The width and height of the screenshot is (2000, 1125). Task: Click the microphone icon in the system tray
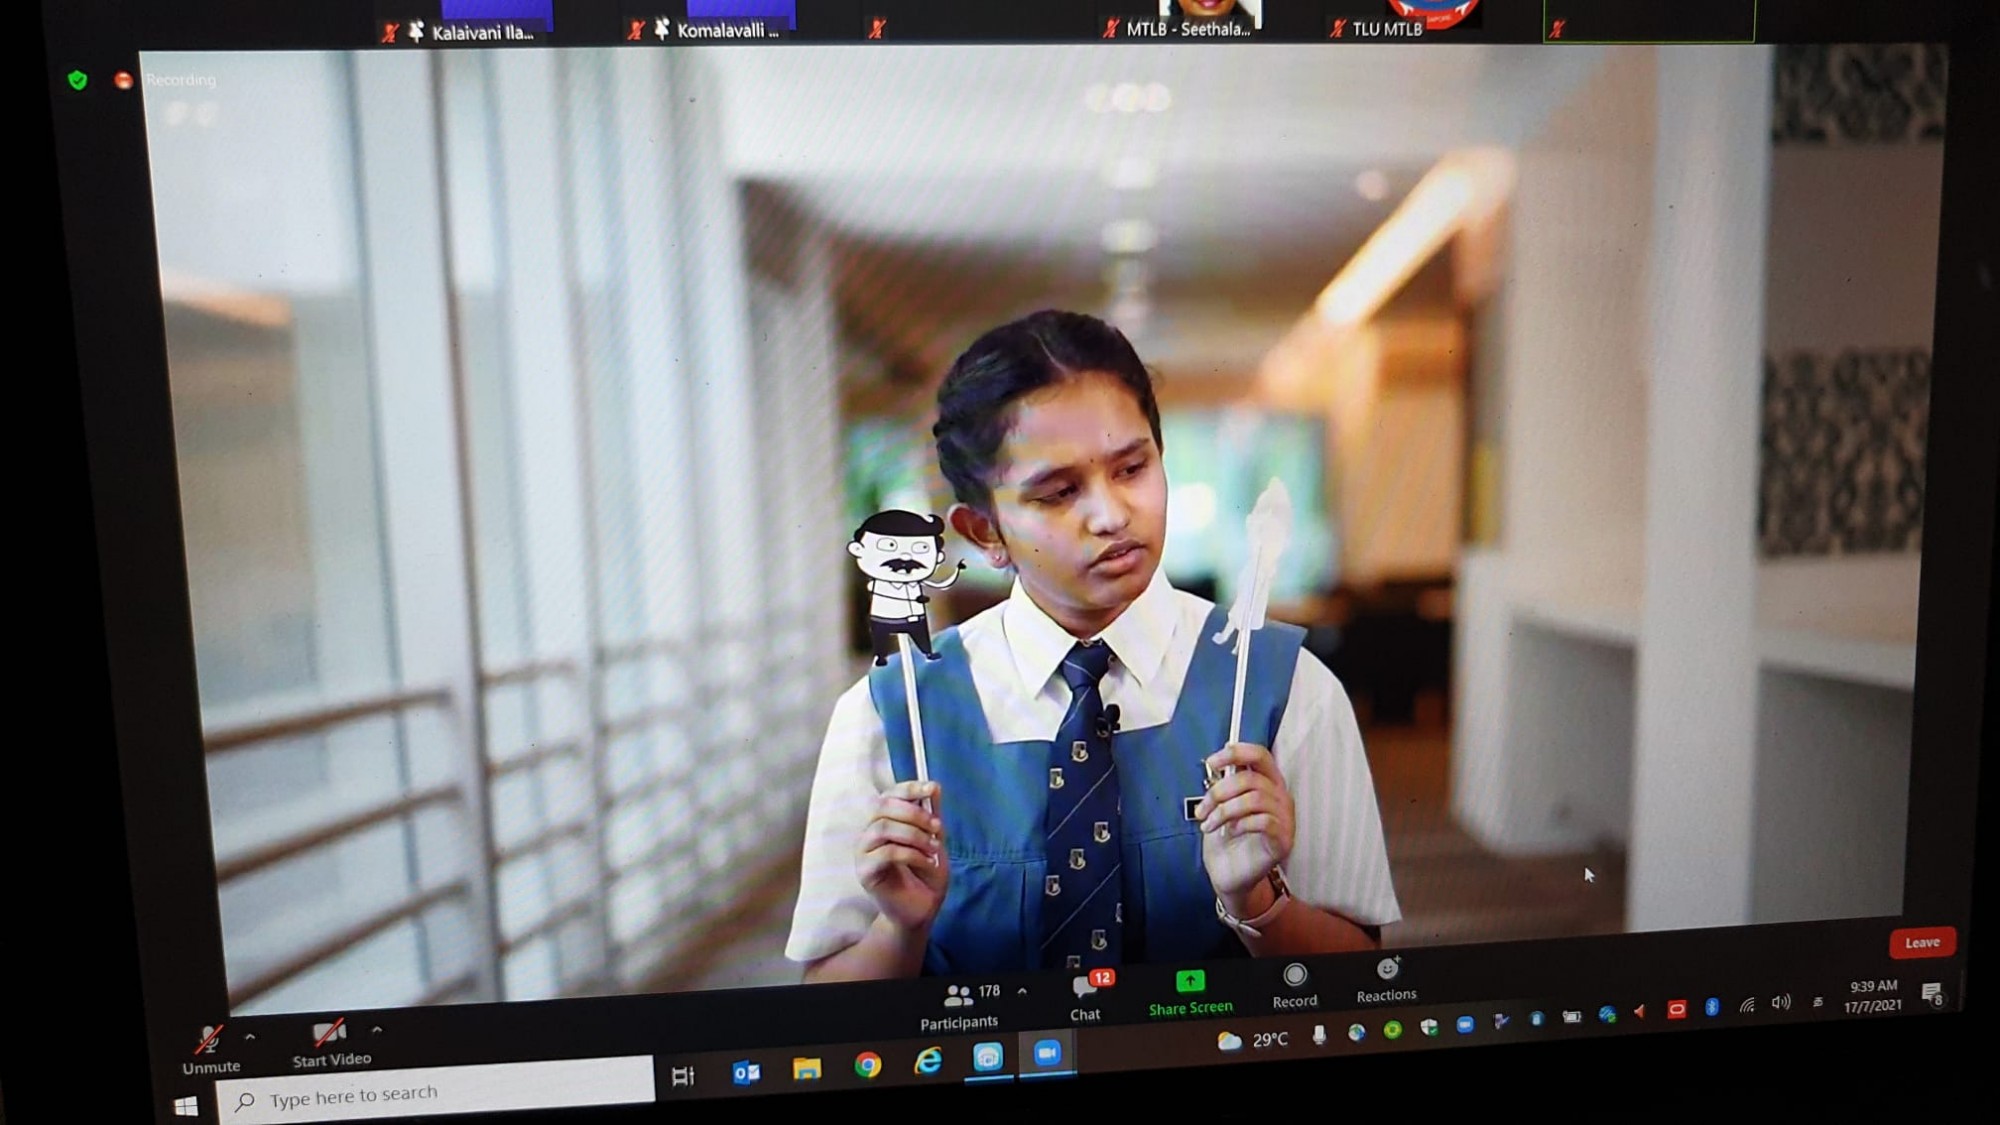click(x=1319, y=1036)
